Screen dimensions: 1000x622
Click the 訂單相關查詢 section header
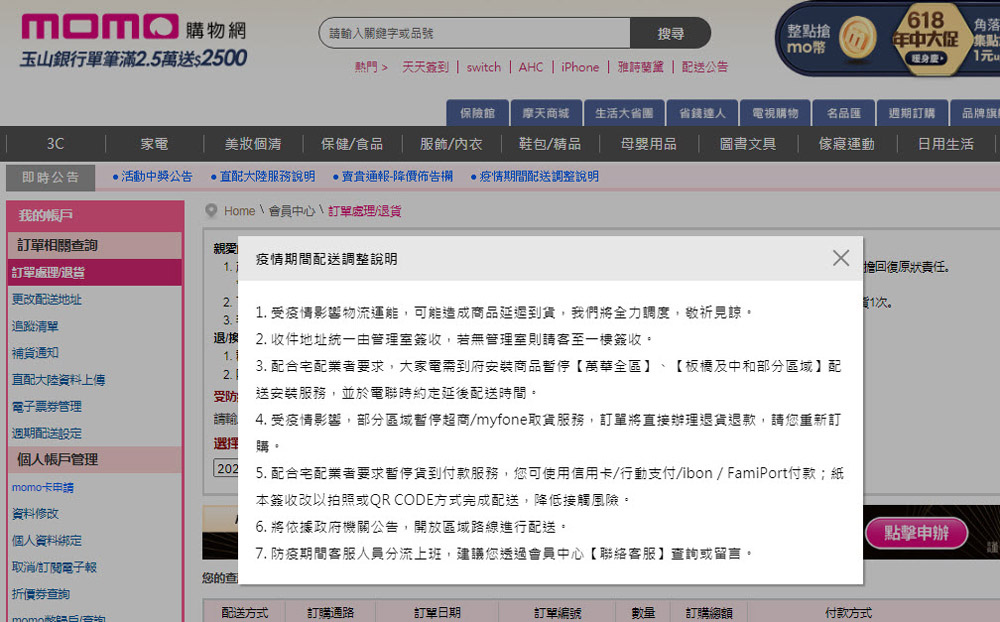pos(94,245)
